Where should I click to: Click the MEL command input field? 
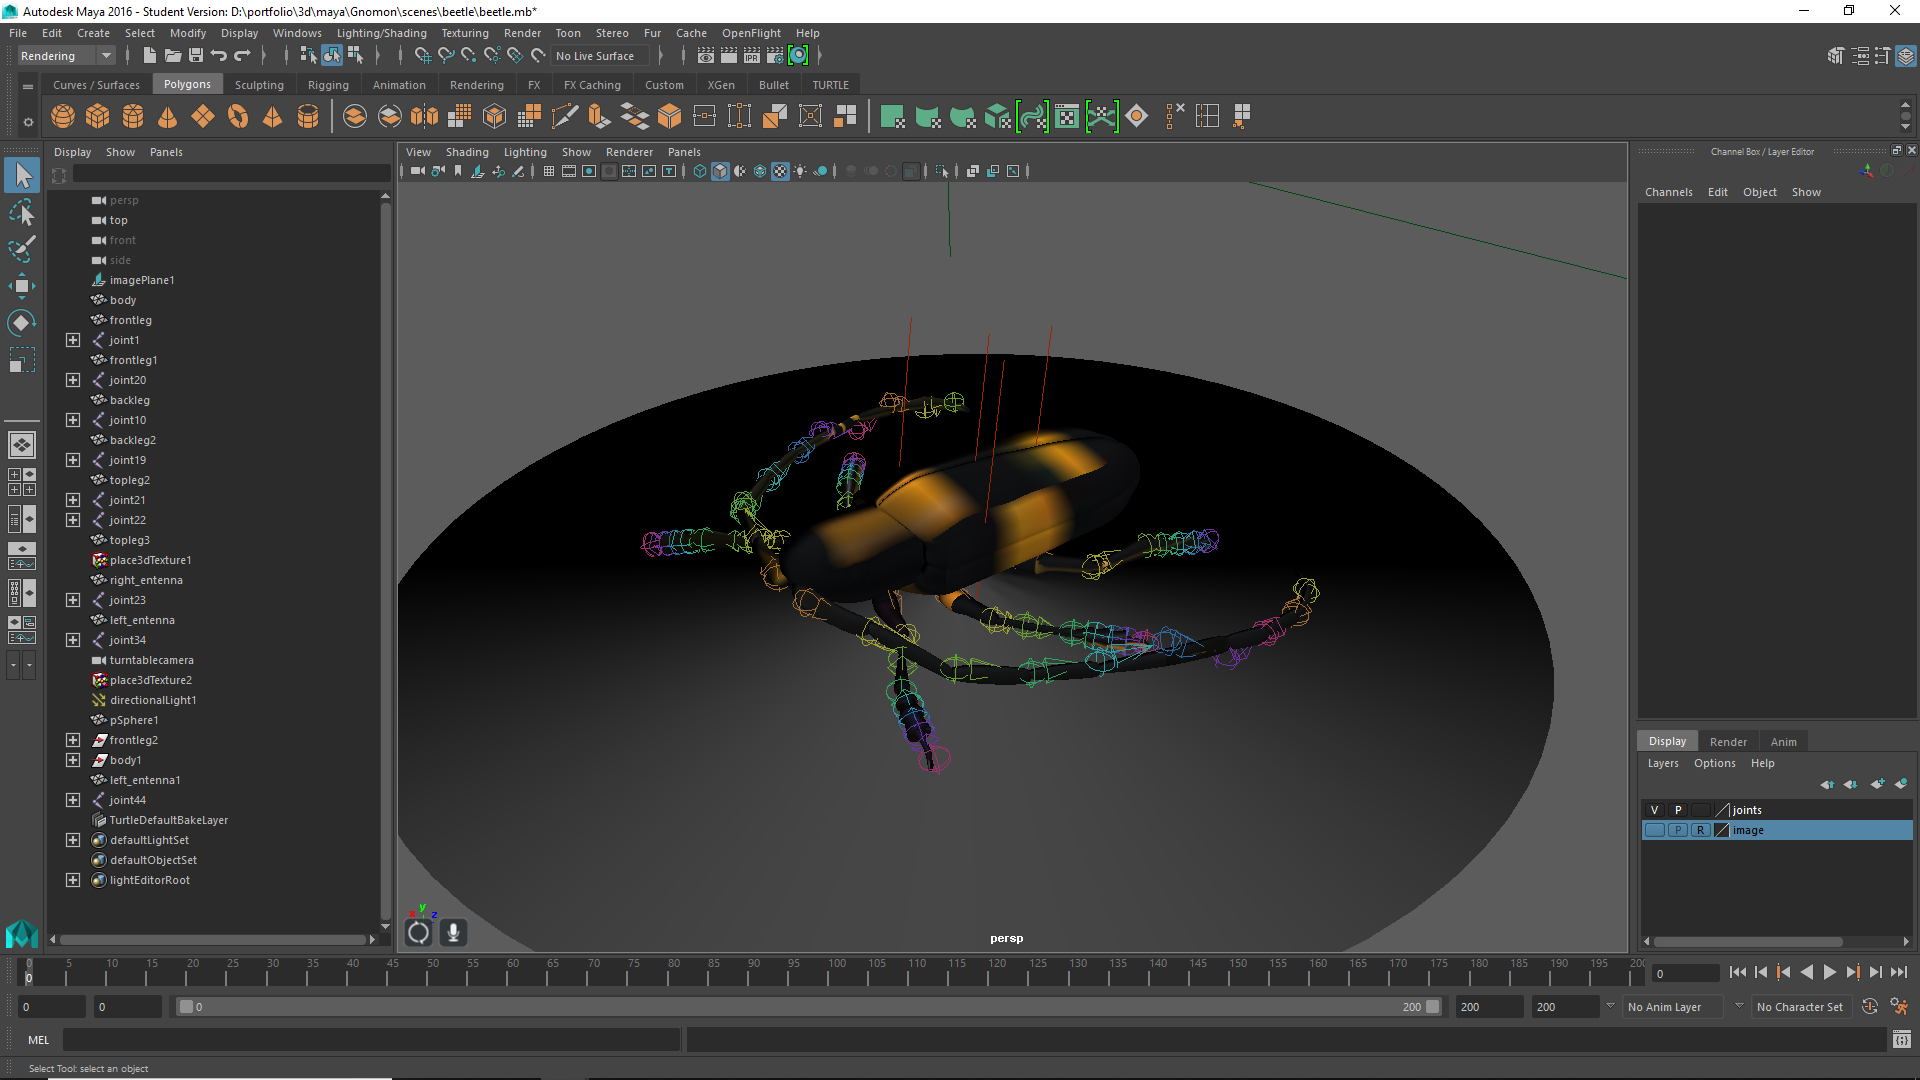[372, 1040]
